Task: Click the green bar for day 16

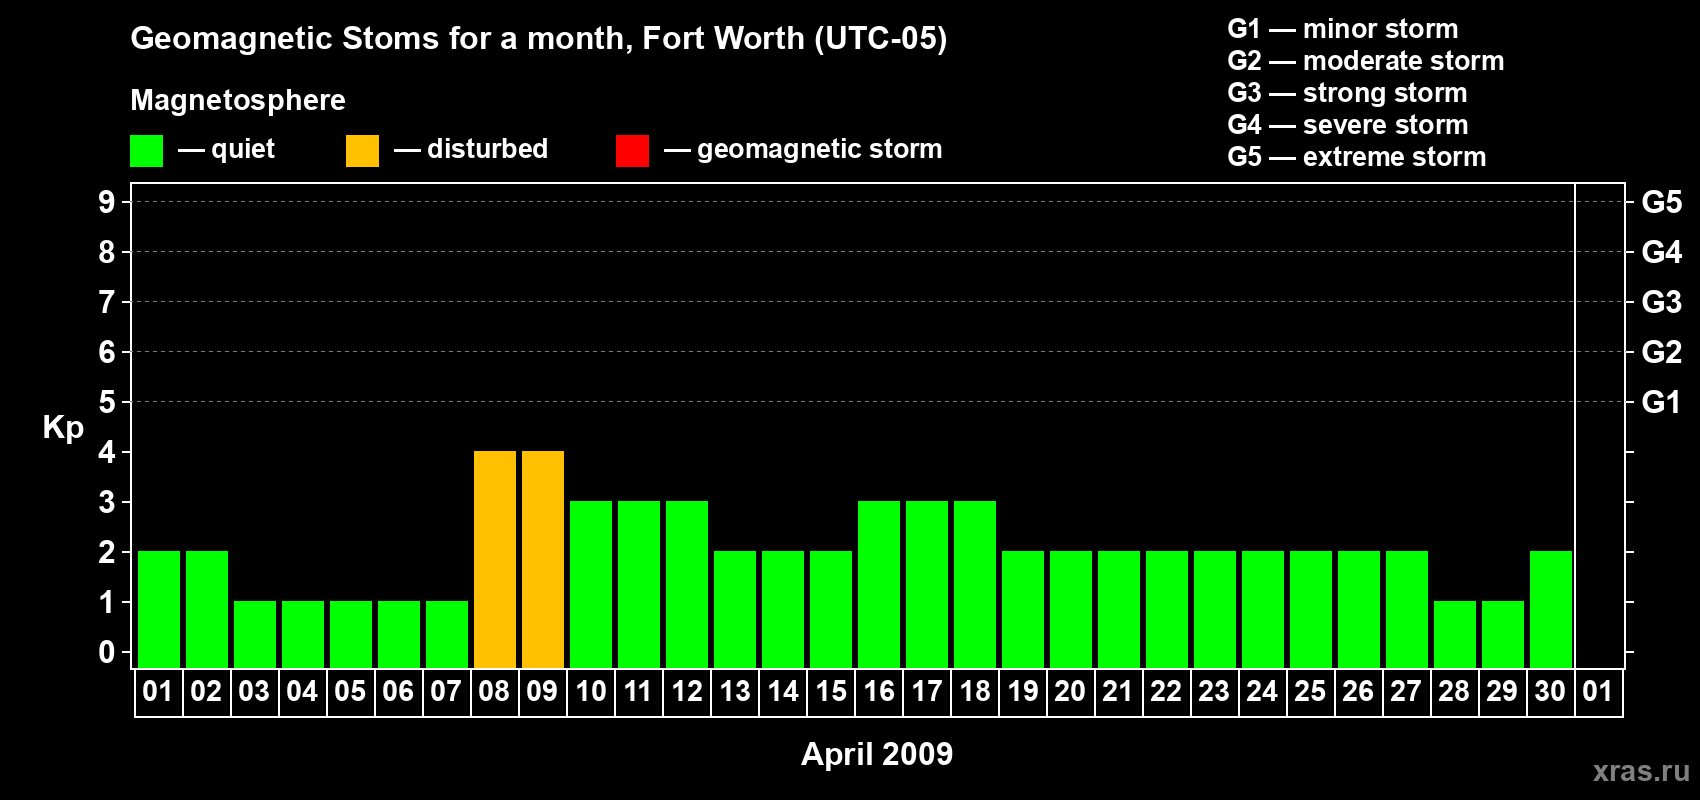Action: (x=879, y=584)
